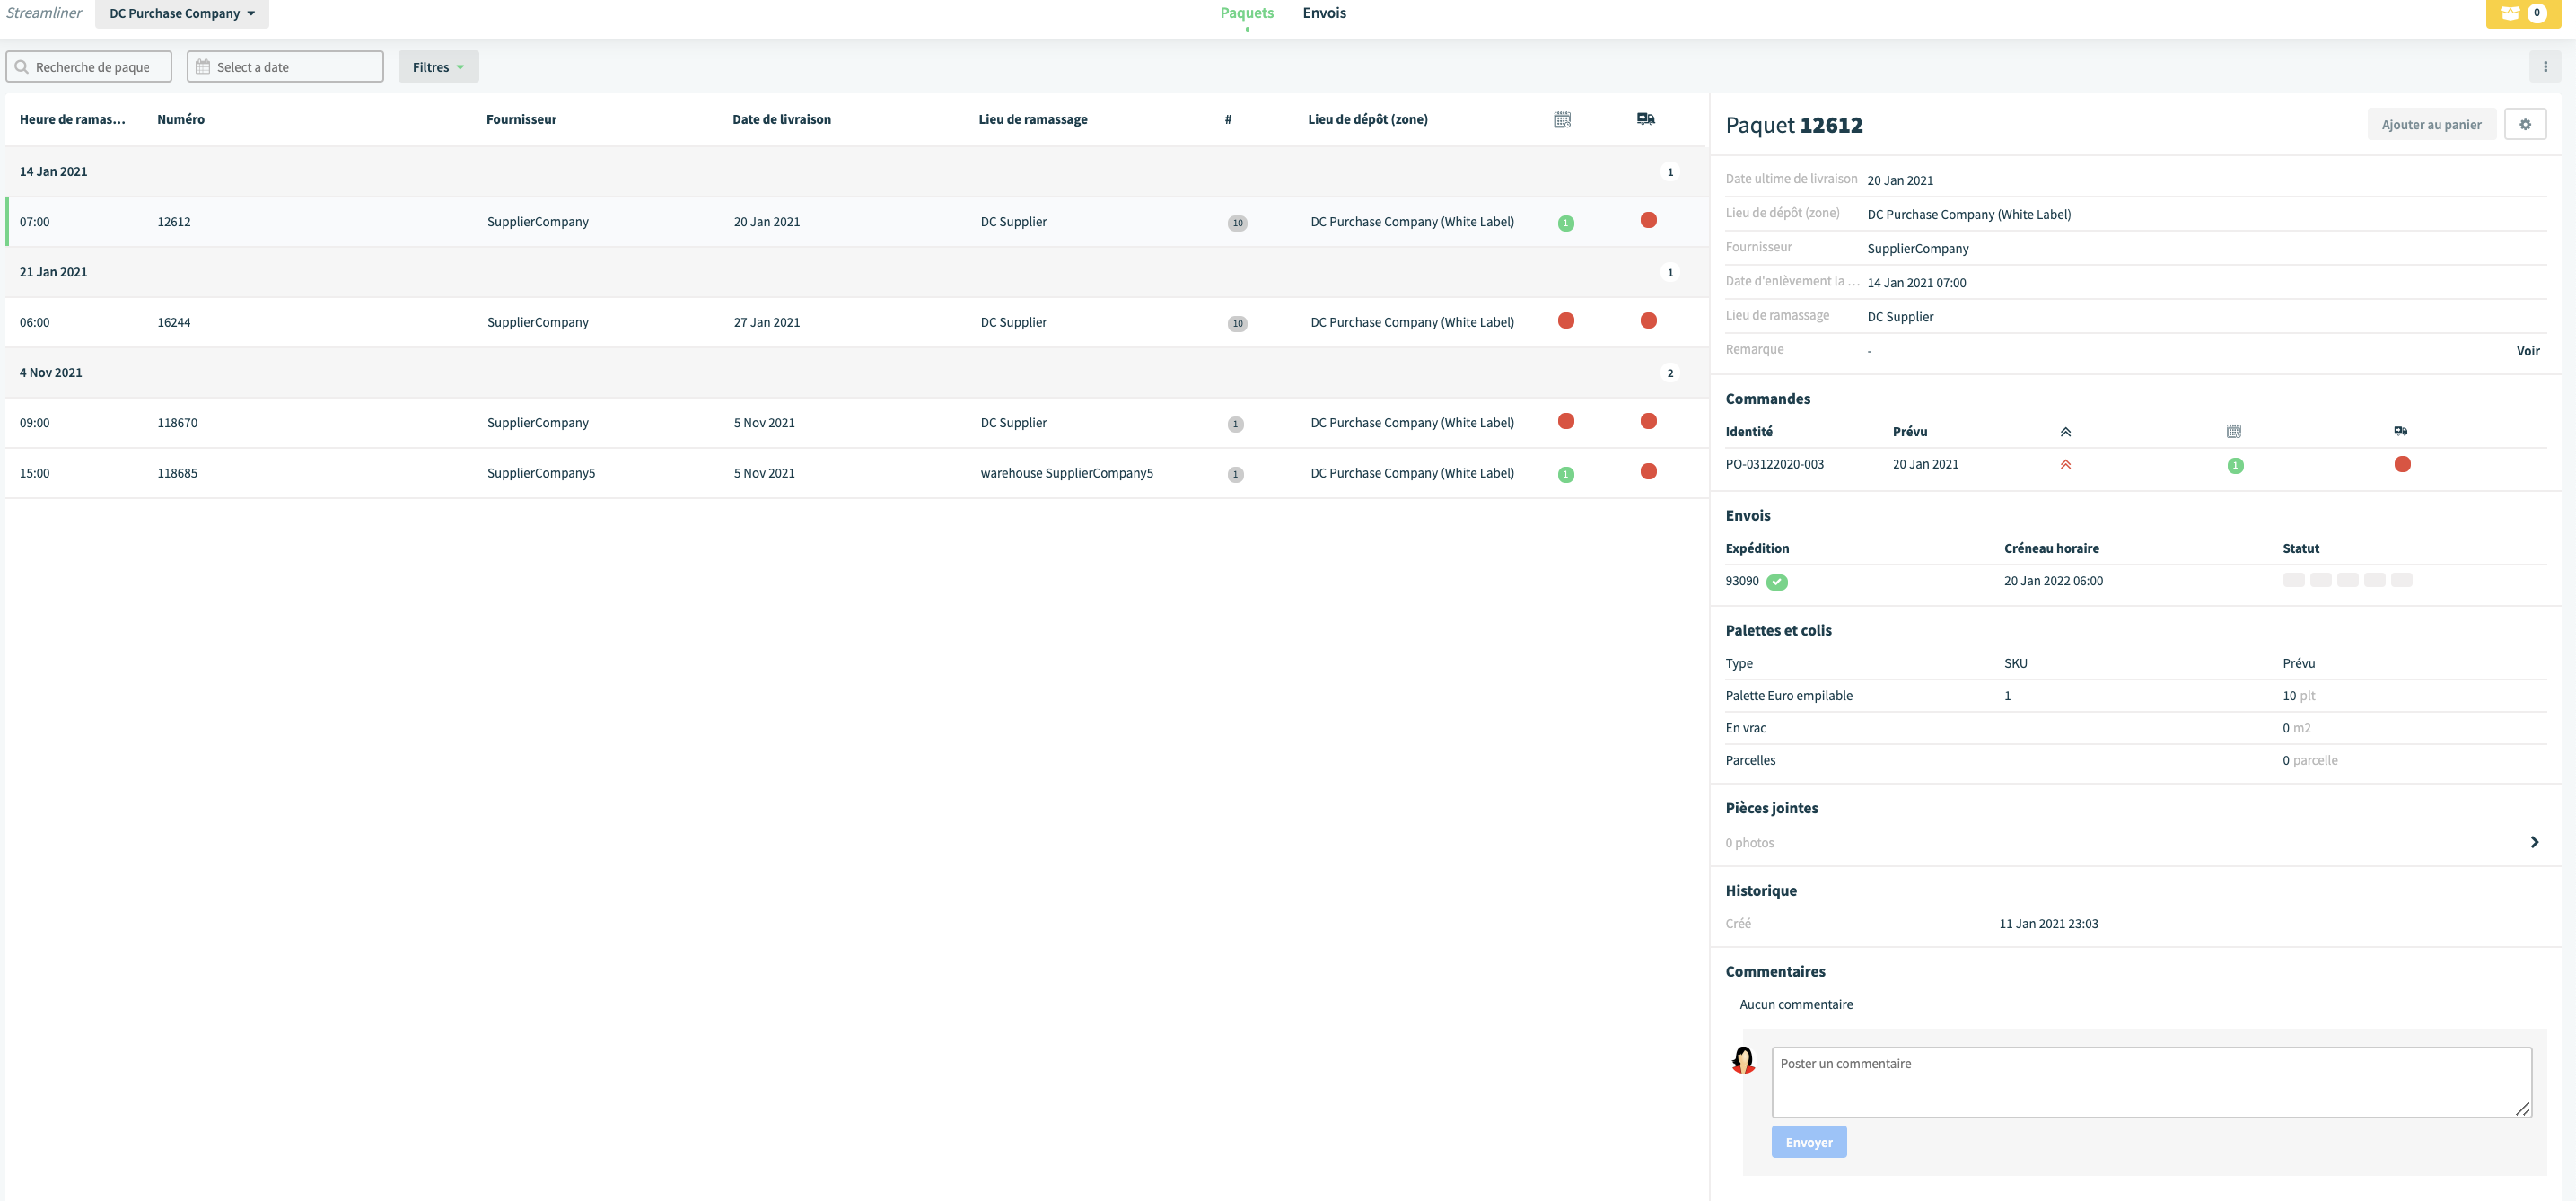The height and width of the screenshot is (1201, 2576).
Task: Click the 0 photos text
Action: point(1749,843)
